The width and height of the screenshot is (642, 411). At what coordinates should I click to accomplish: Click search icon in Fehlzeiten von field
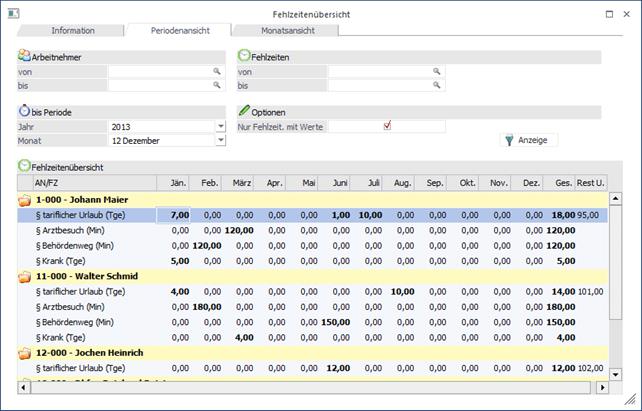[436, 72]
